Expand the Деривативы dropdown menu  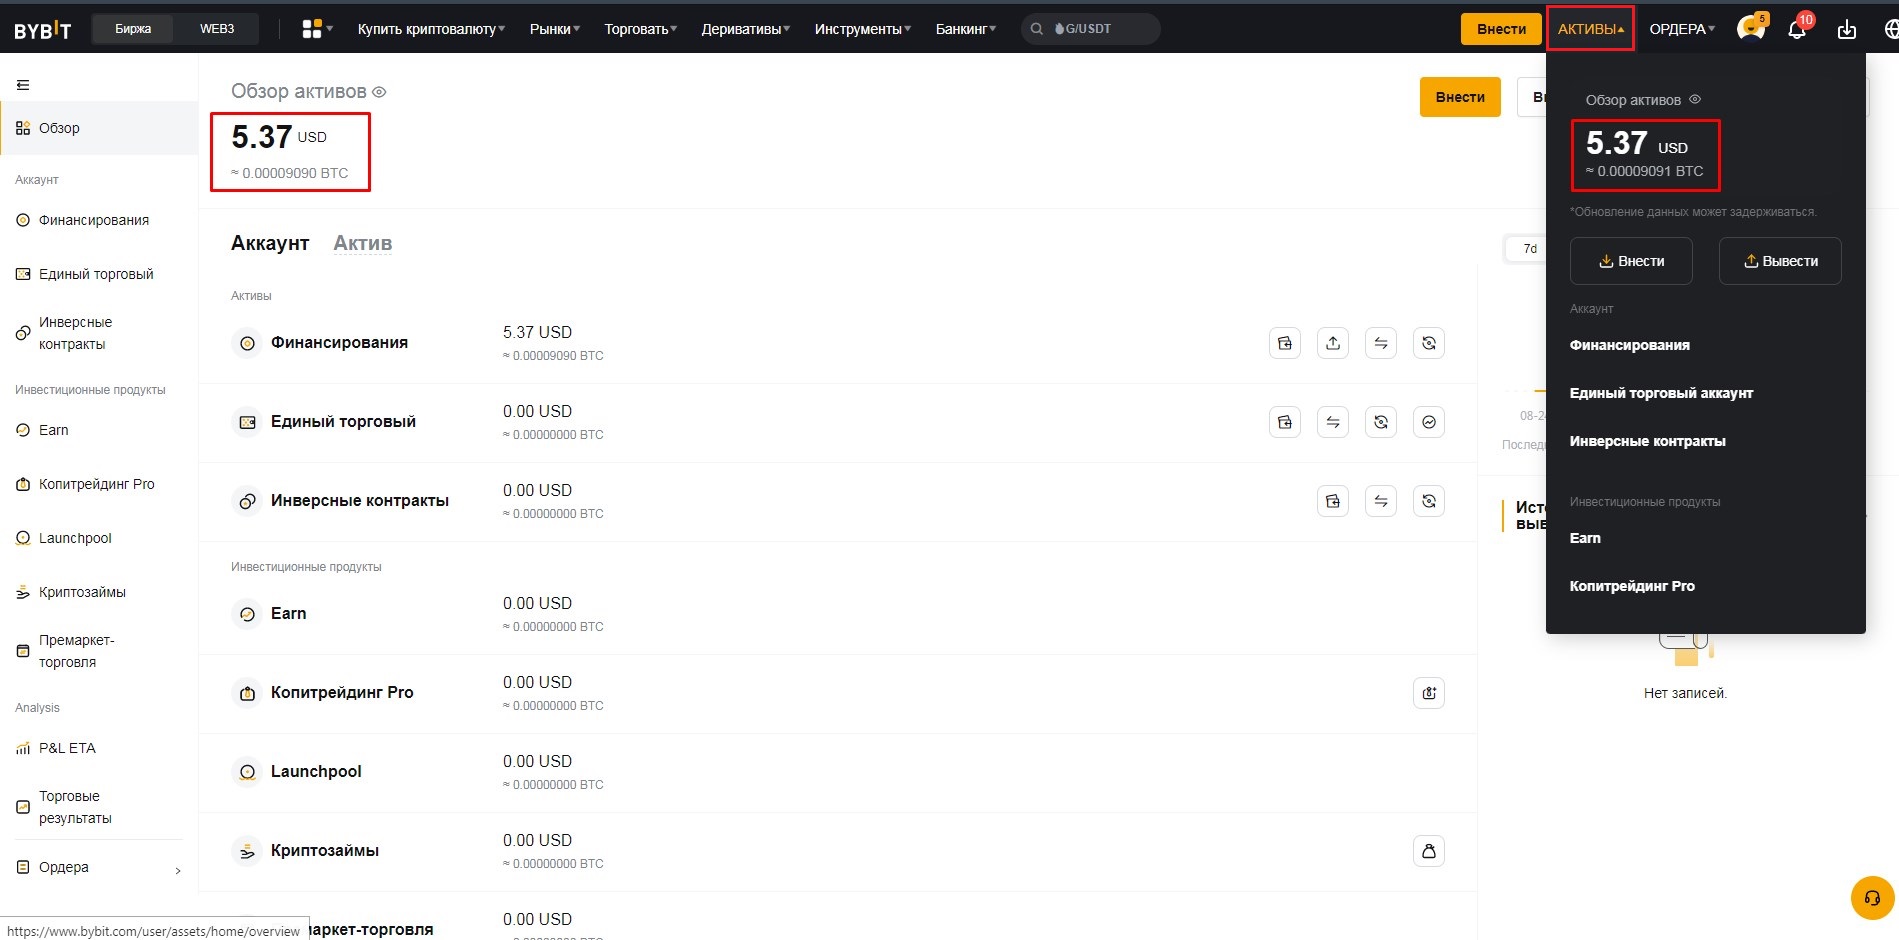coord(746,29)
